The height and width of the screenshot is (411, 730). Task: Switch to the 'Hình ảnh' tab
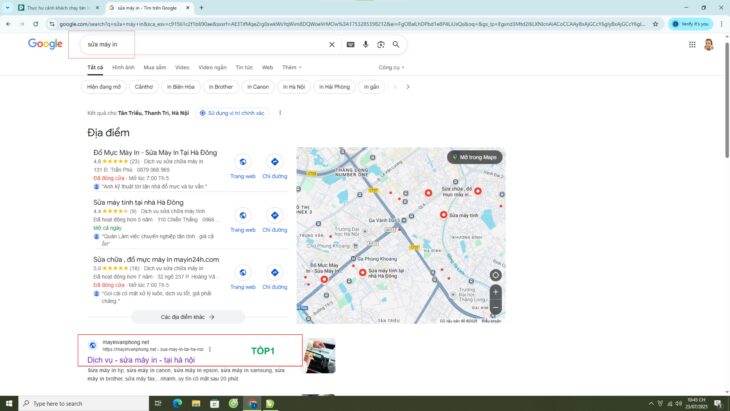point(123,67)
